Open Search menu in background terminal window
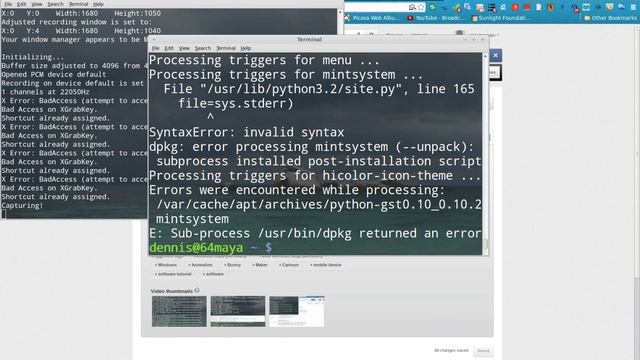The height and width of the screenshot is (360, 640). [x=55, y=4]
